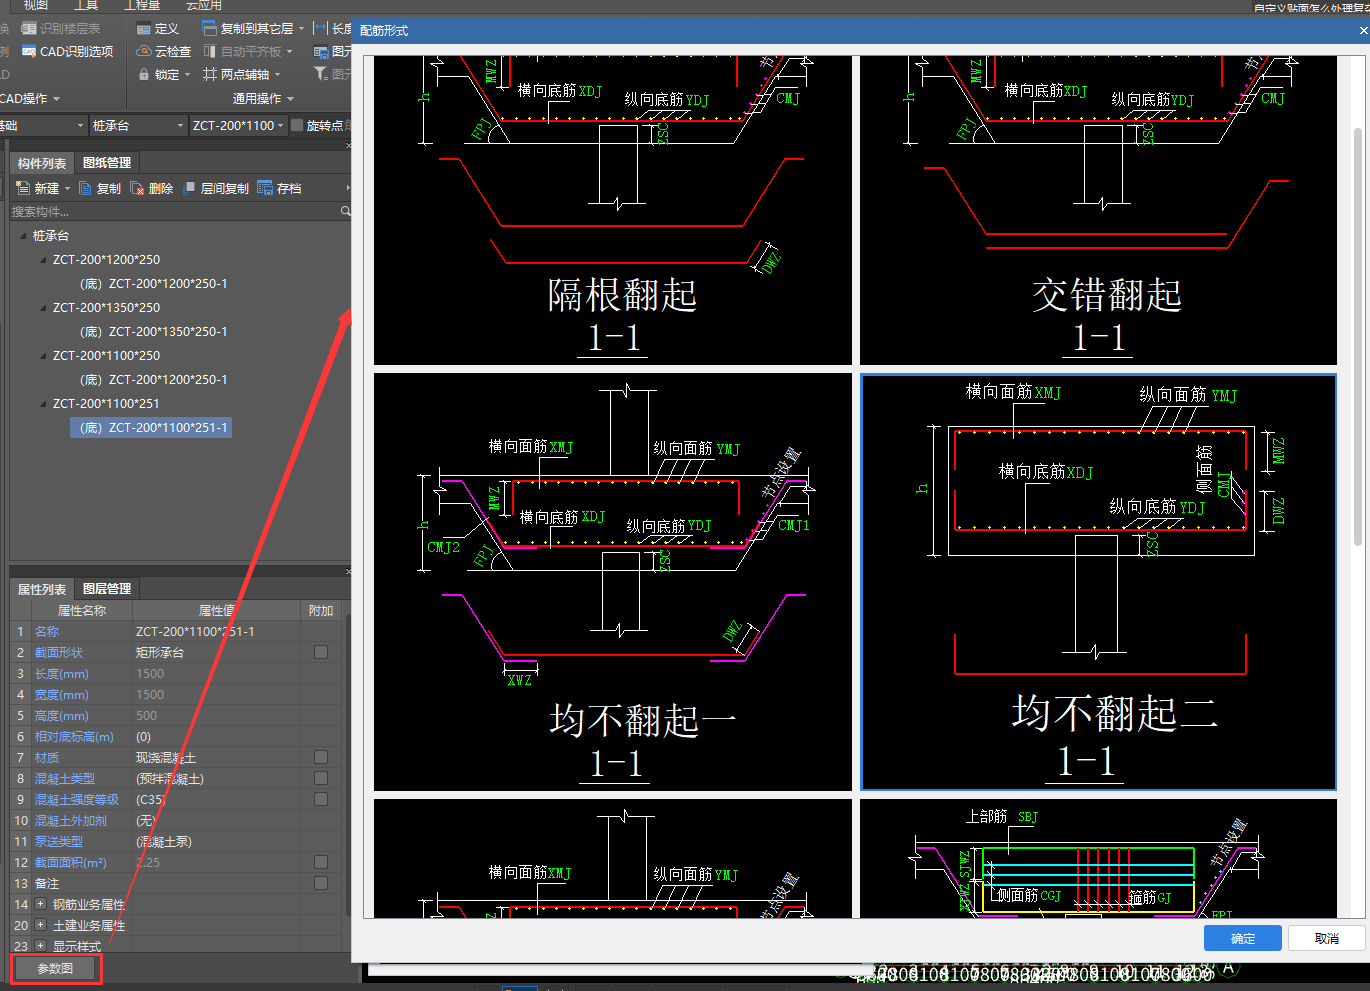Click the 删除 delete icon

click(x=137, y=188)
